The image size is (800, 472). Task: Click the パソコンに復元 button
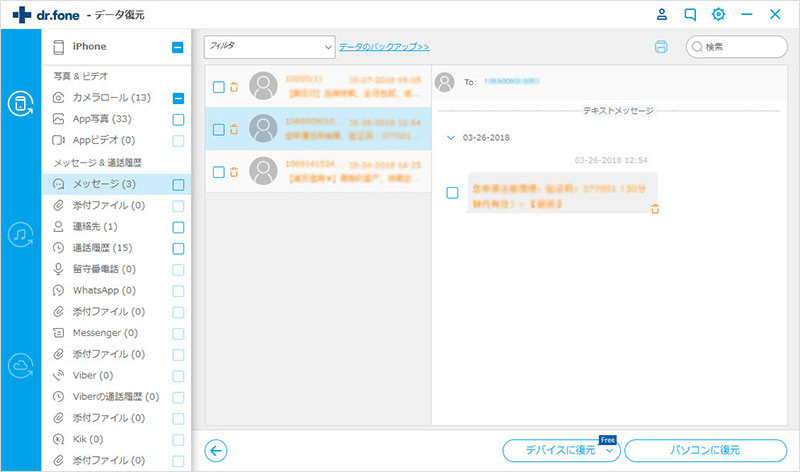(x=705, y=450)
